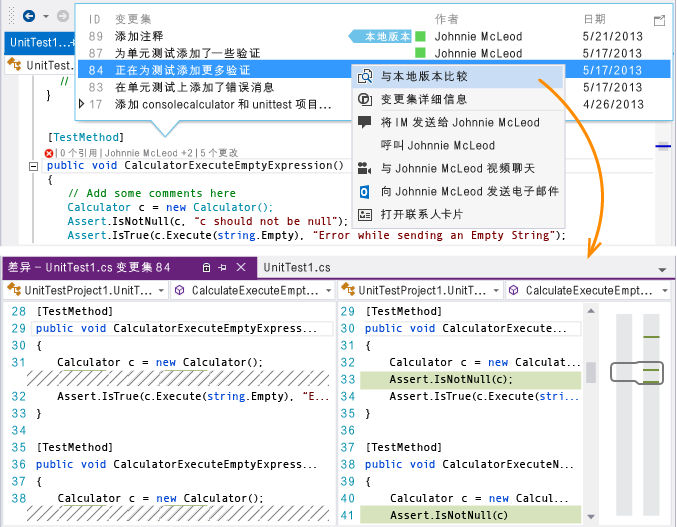Close the diff UnitTest1.cs changeset 84 tab
The width and height of the screenshot is (677, 527).
[240, 268]
